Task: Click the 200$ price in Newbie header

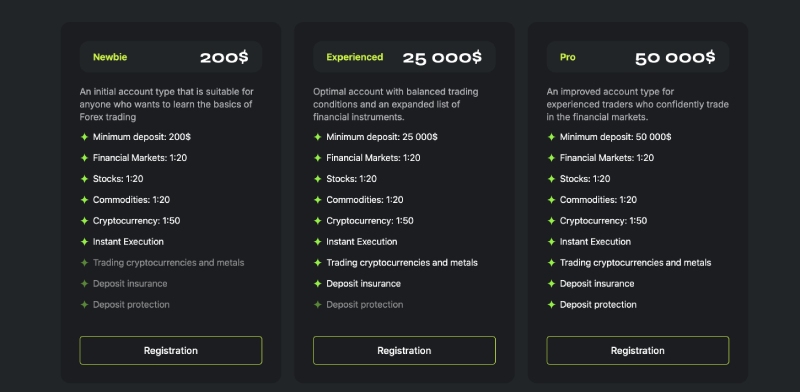Action: click(x=224, y=57)
